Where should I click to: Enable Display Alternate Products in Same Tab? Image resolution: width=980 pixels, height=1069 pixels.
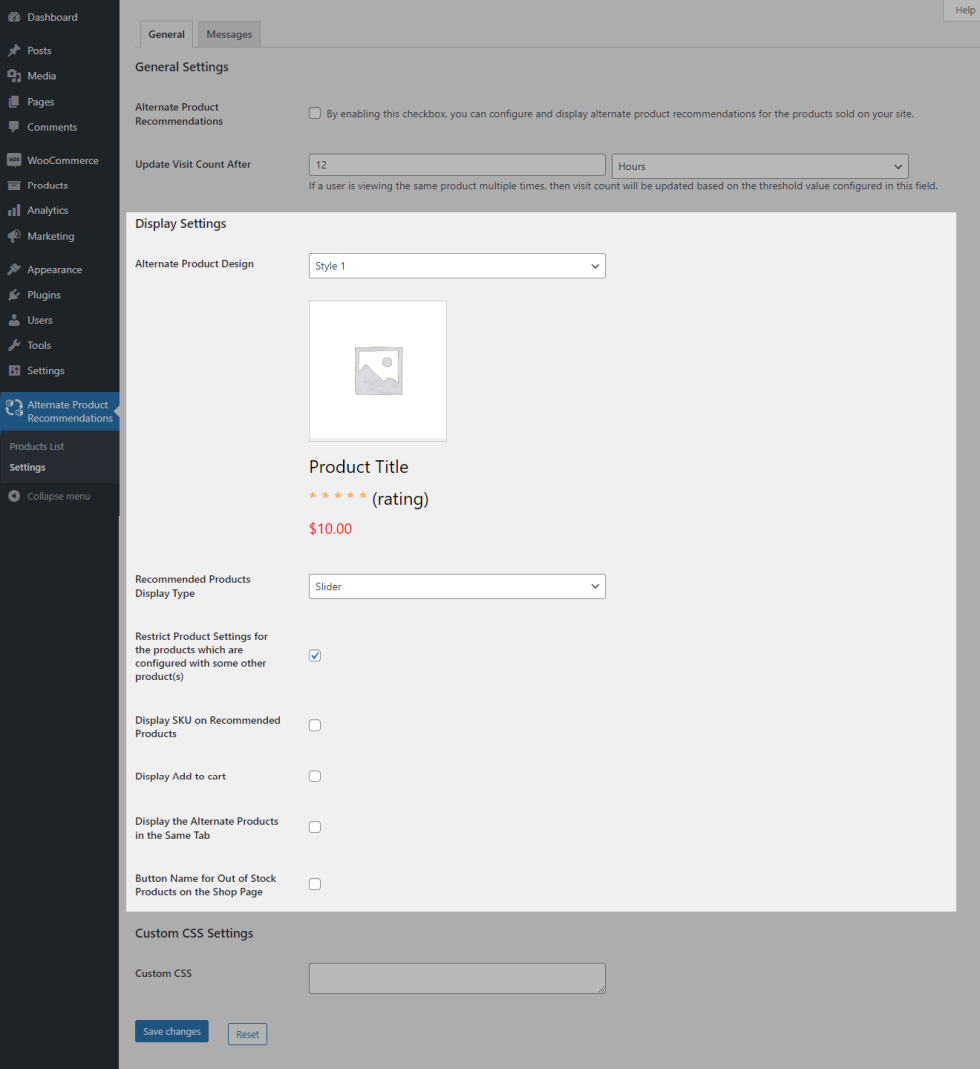(314, 827)
